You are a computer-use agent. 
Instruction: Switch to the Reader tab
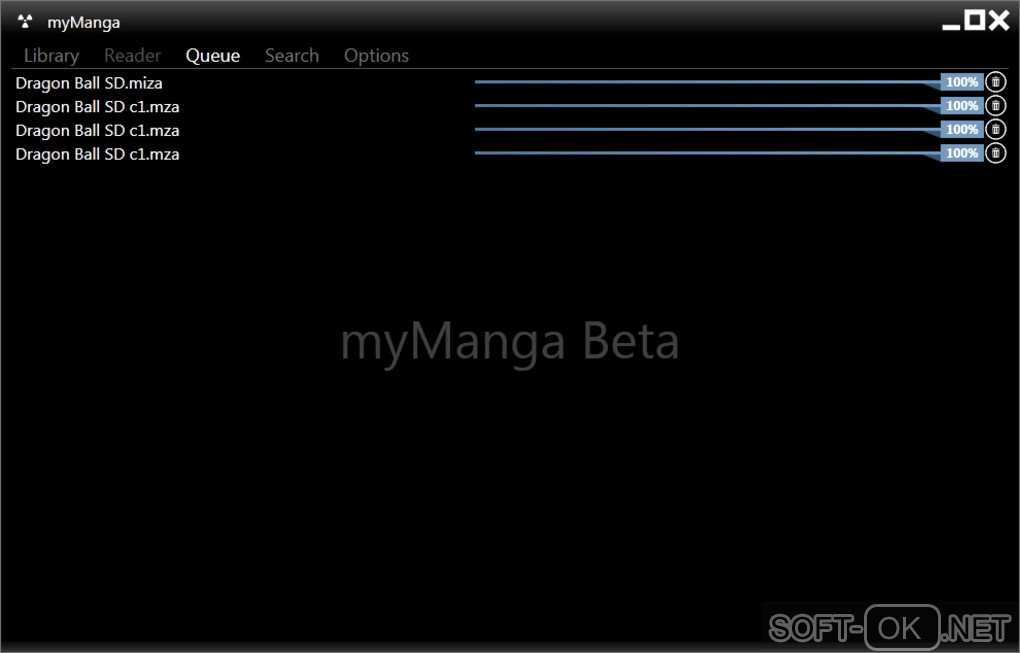tap(132, 56)
